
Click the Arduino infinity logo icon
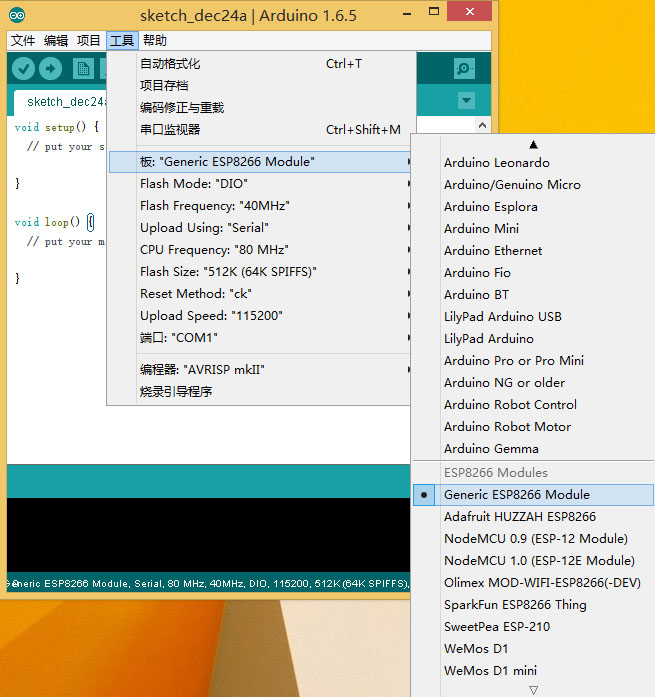point(17,16)
